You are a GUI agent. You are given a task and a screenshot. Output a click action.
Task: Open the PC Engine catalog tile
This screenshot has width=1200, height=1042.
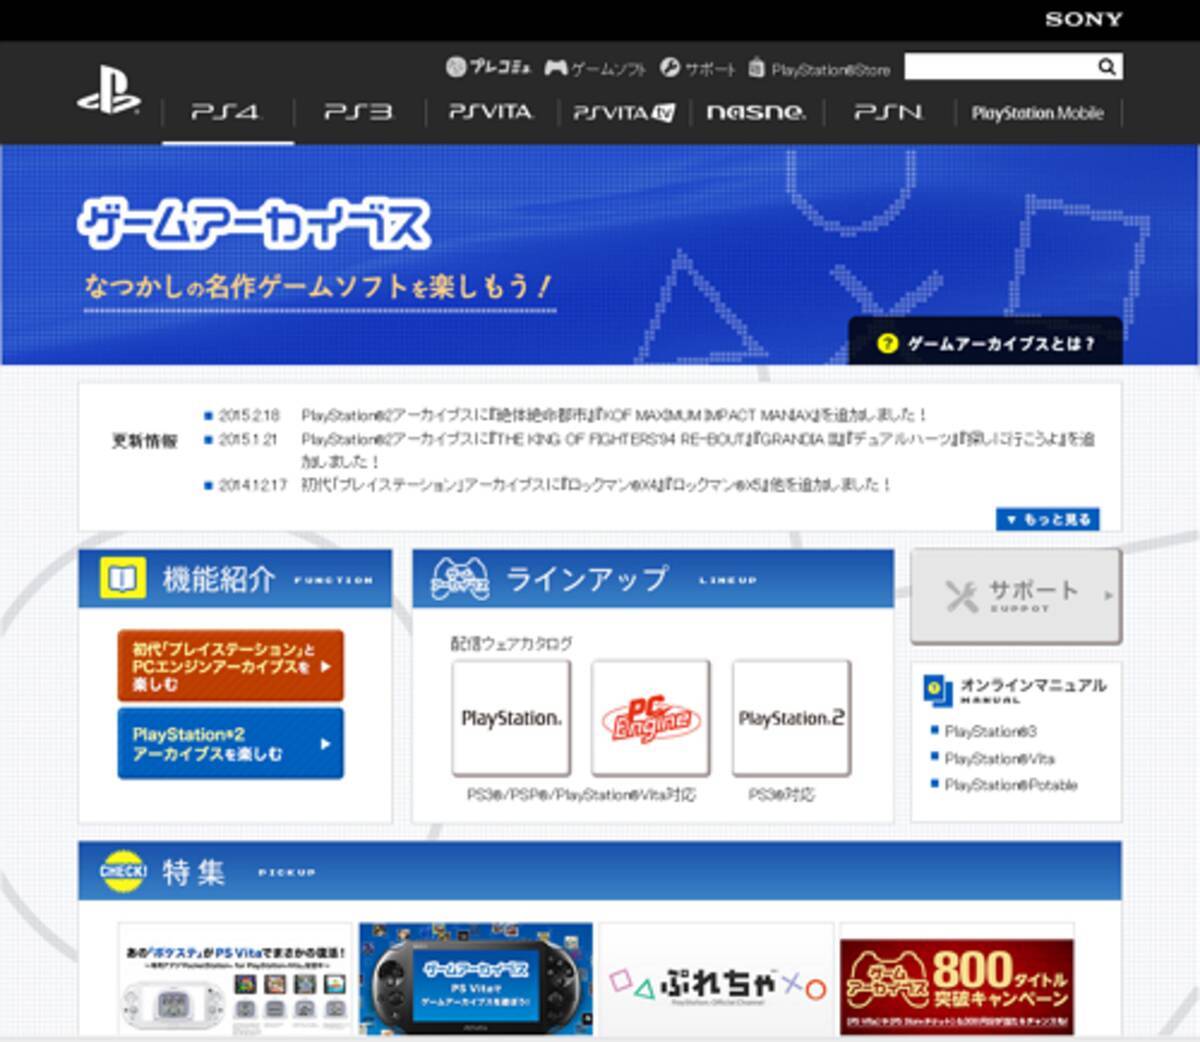pyautogui.click(x=651, y=717)
